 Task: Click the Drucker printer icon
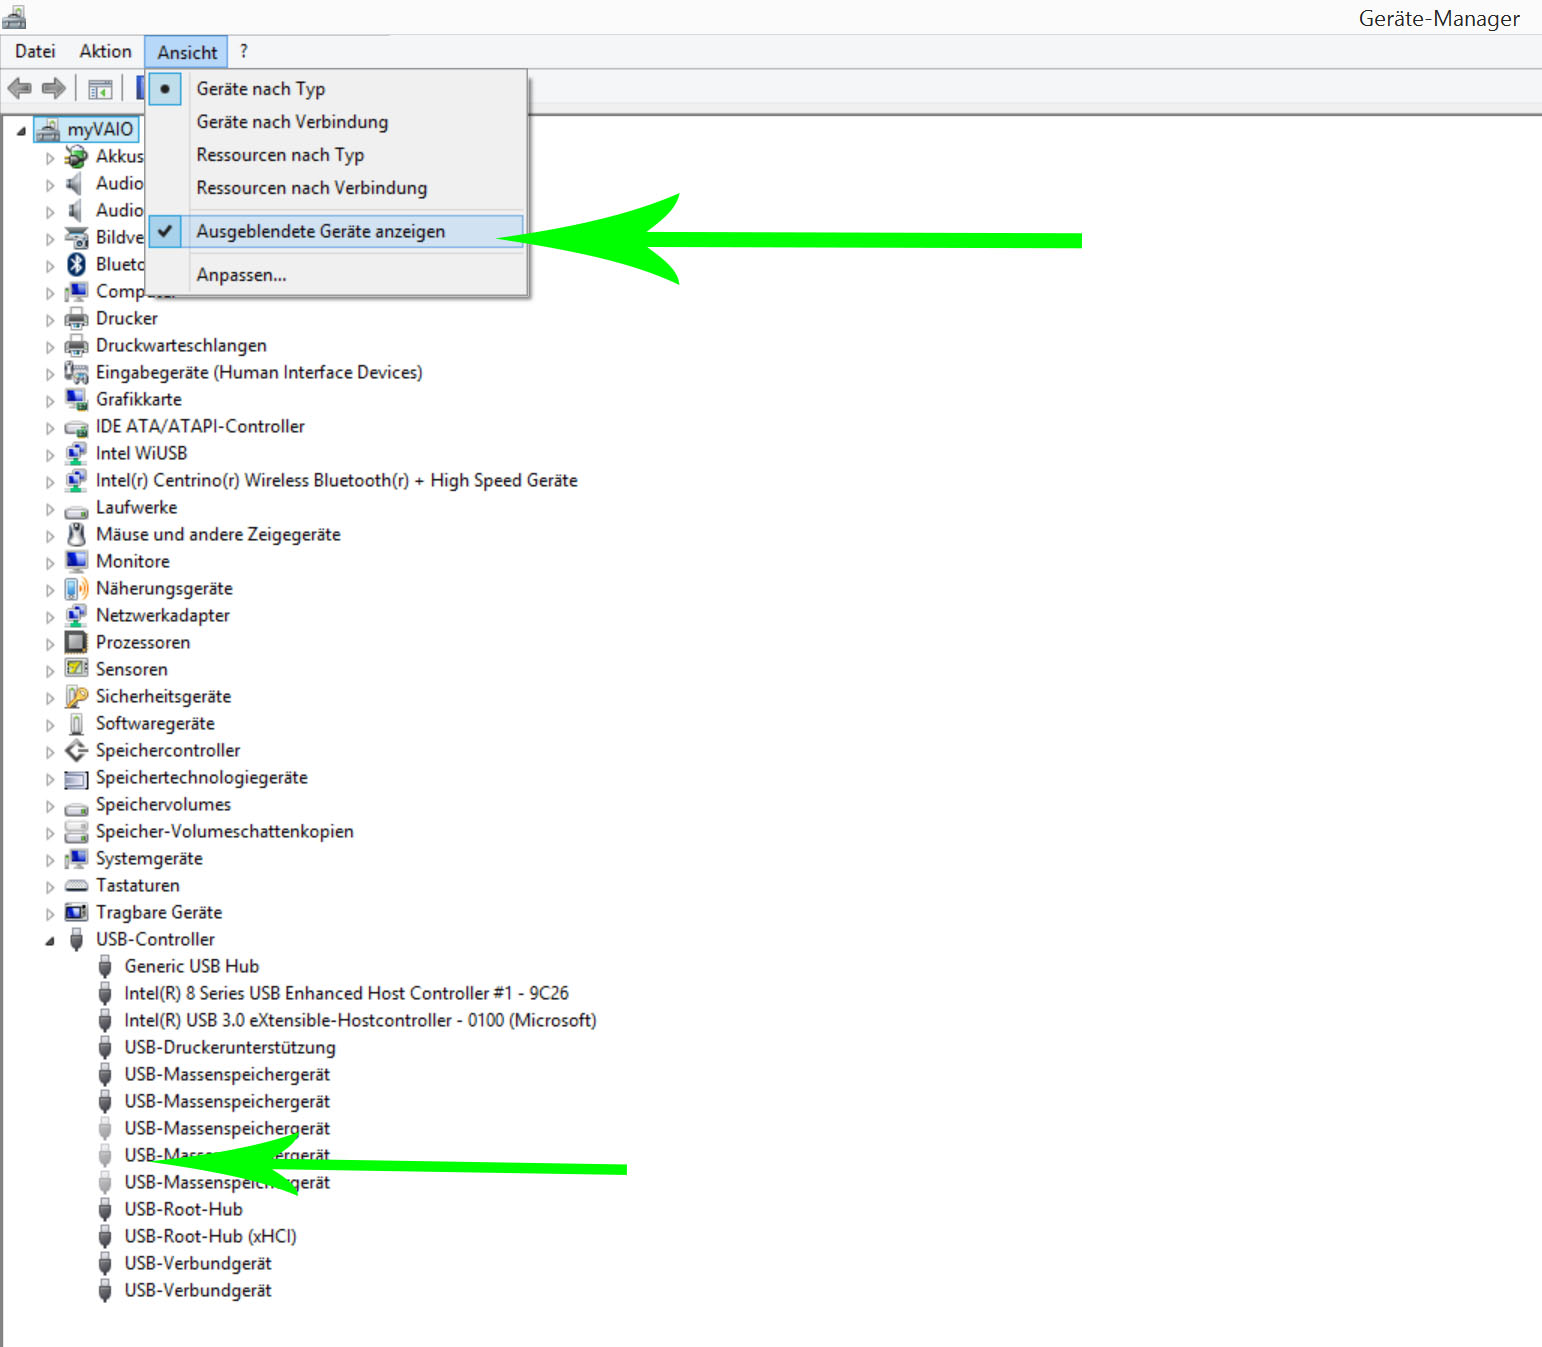point(76,318)
